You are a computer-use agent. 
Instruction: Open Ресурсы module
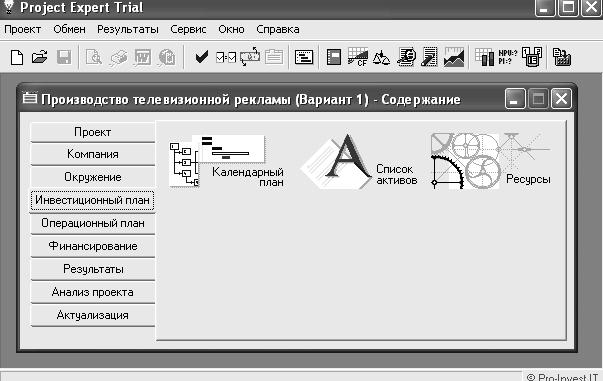click(x=491, y=161)
